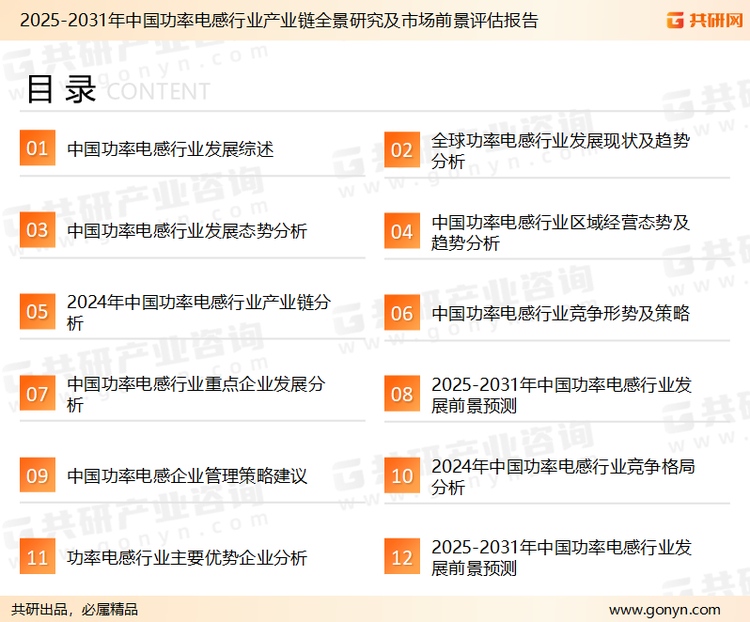Click the orange 04 chapter badge
Viewport: 750px width, 622px height.
click(x=402, y=231)
